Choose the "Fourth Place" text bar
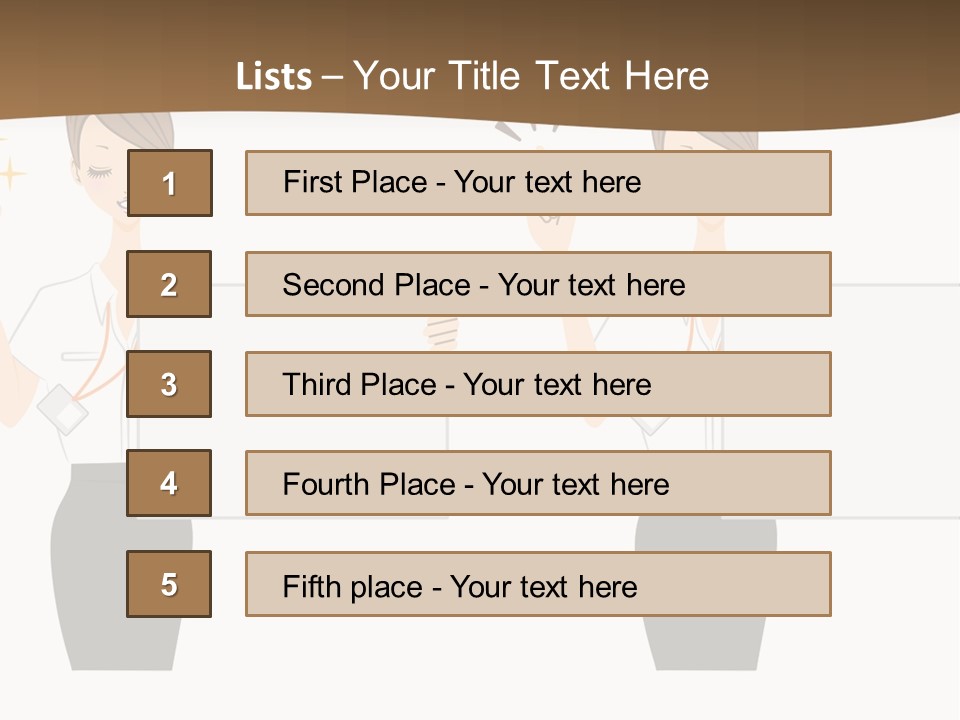Viewport: 960px width, 720px height. pos(538,483)
